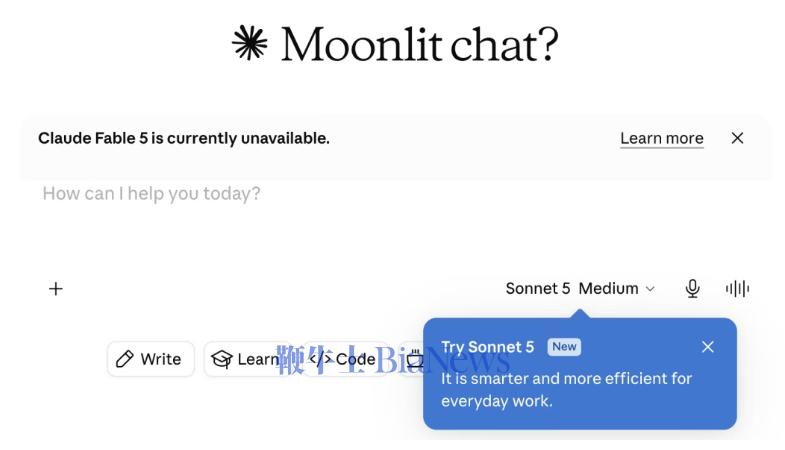
Task: Click the graduation cap icon on Learn
Action: coord(222,359)
